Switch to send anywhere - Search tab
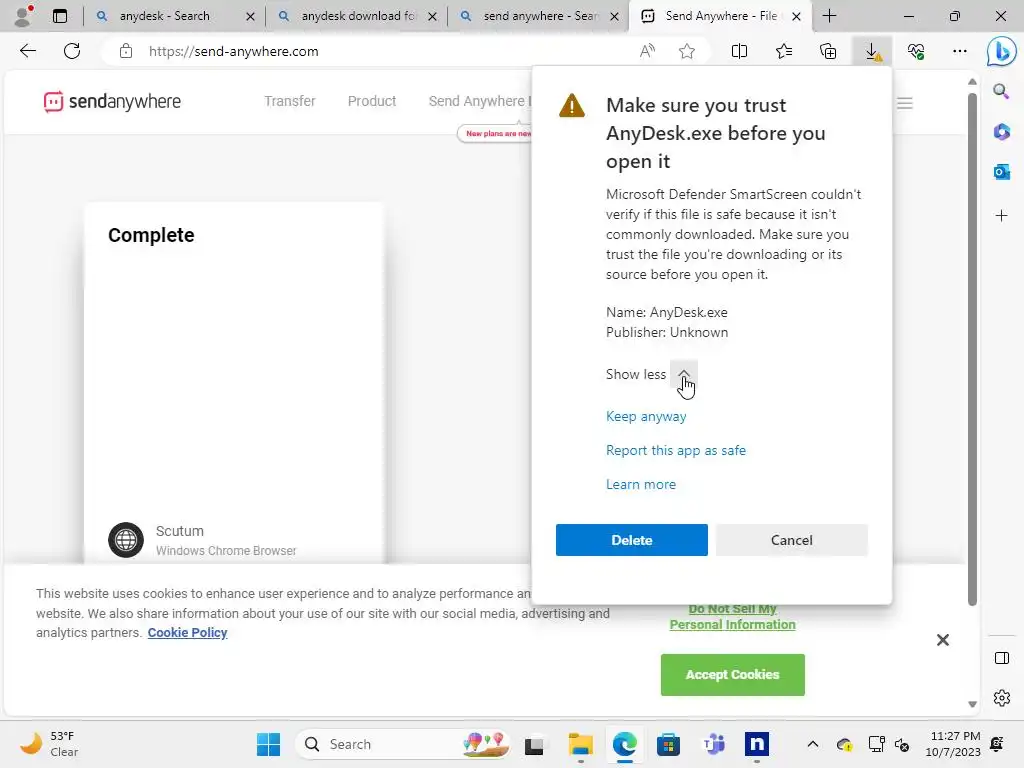Screen dimensions: 1024x768 click(541, 16)
